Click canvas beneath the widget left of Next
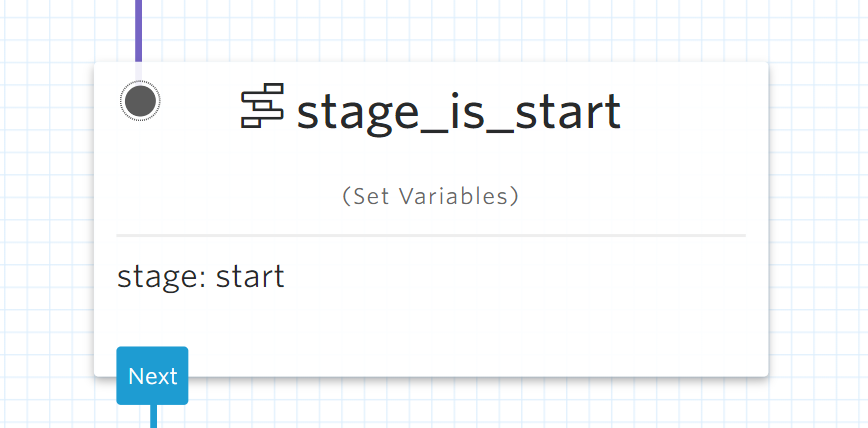Image resolution: width=868 pixels, height=428 pixels. [60, 405]
